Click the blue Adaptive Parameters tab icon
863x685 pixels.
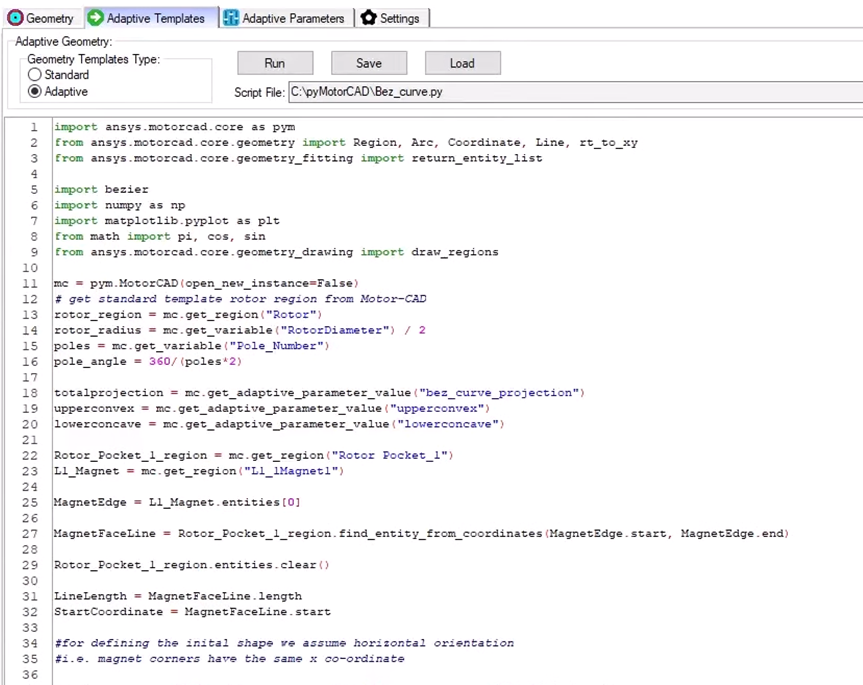click(x=232, y=18)
